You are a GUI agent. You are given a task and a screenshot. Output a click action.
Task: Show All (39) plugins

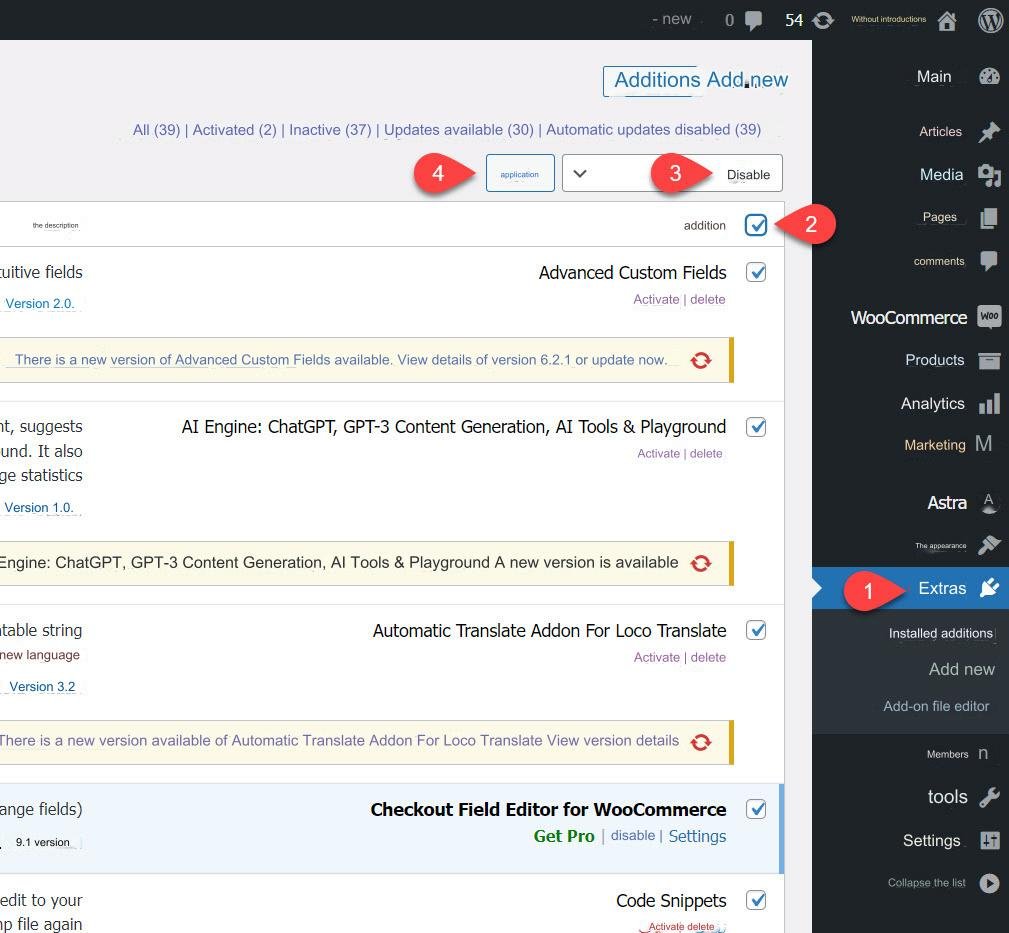pyautogui.click(x=156, y=130)
